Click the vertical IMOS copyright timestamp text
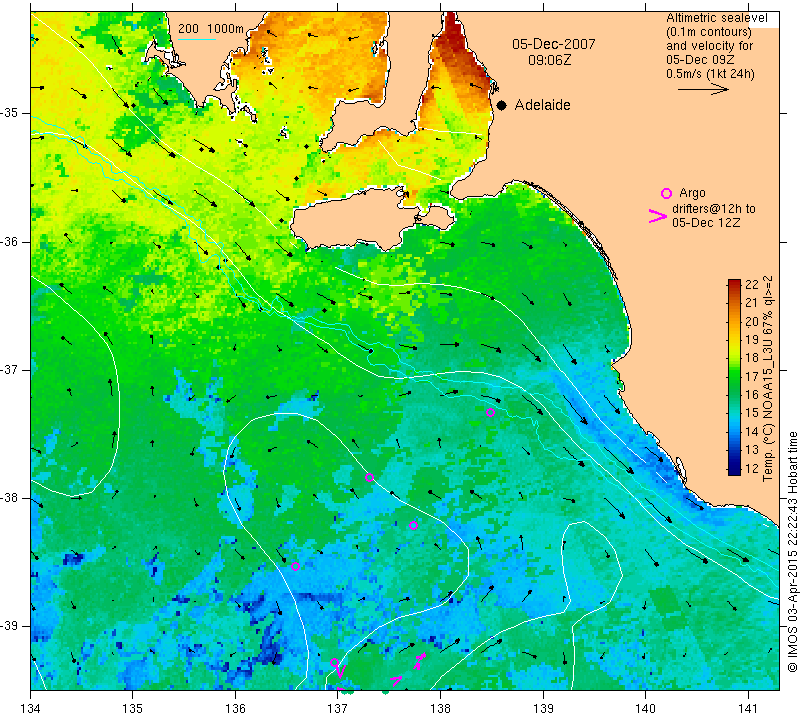This screenshot has height=720, width=800. (792, 551)
